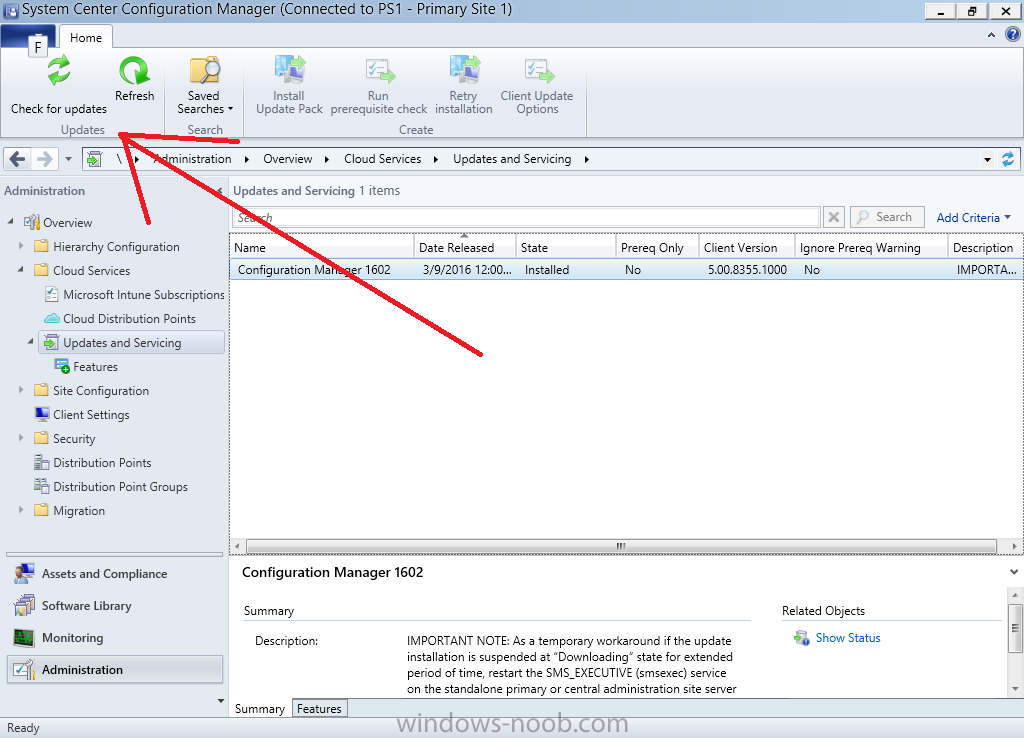Viewport: 1024px width, 738px height.
Task: Open the Show Status link
Action: pos(848,638)
